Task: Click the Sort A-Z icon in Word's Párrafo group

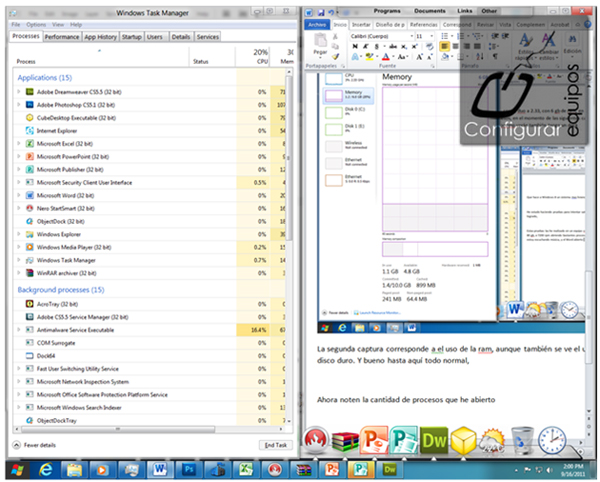Action: [480, 57]
